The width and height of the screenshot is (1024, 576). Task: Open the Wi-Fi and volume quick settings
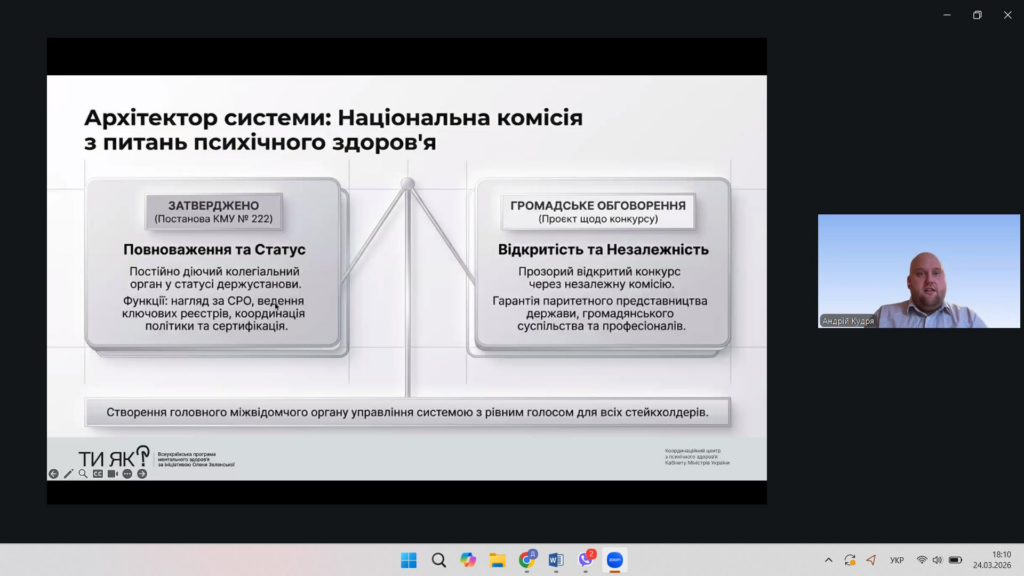(938, 560)
